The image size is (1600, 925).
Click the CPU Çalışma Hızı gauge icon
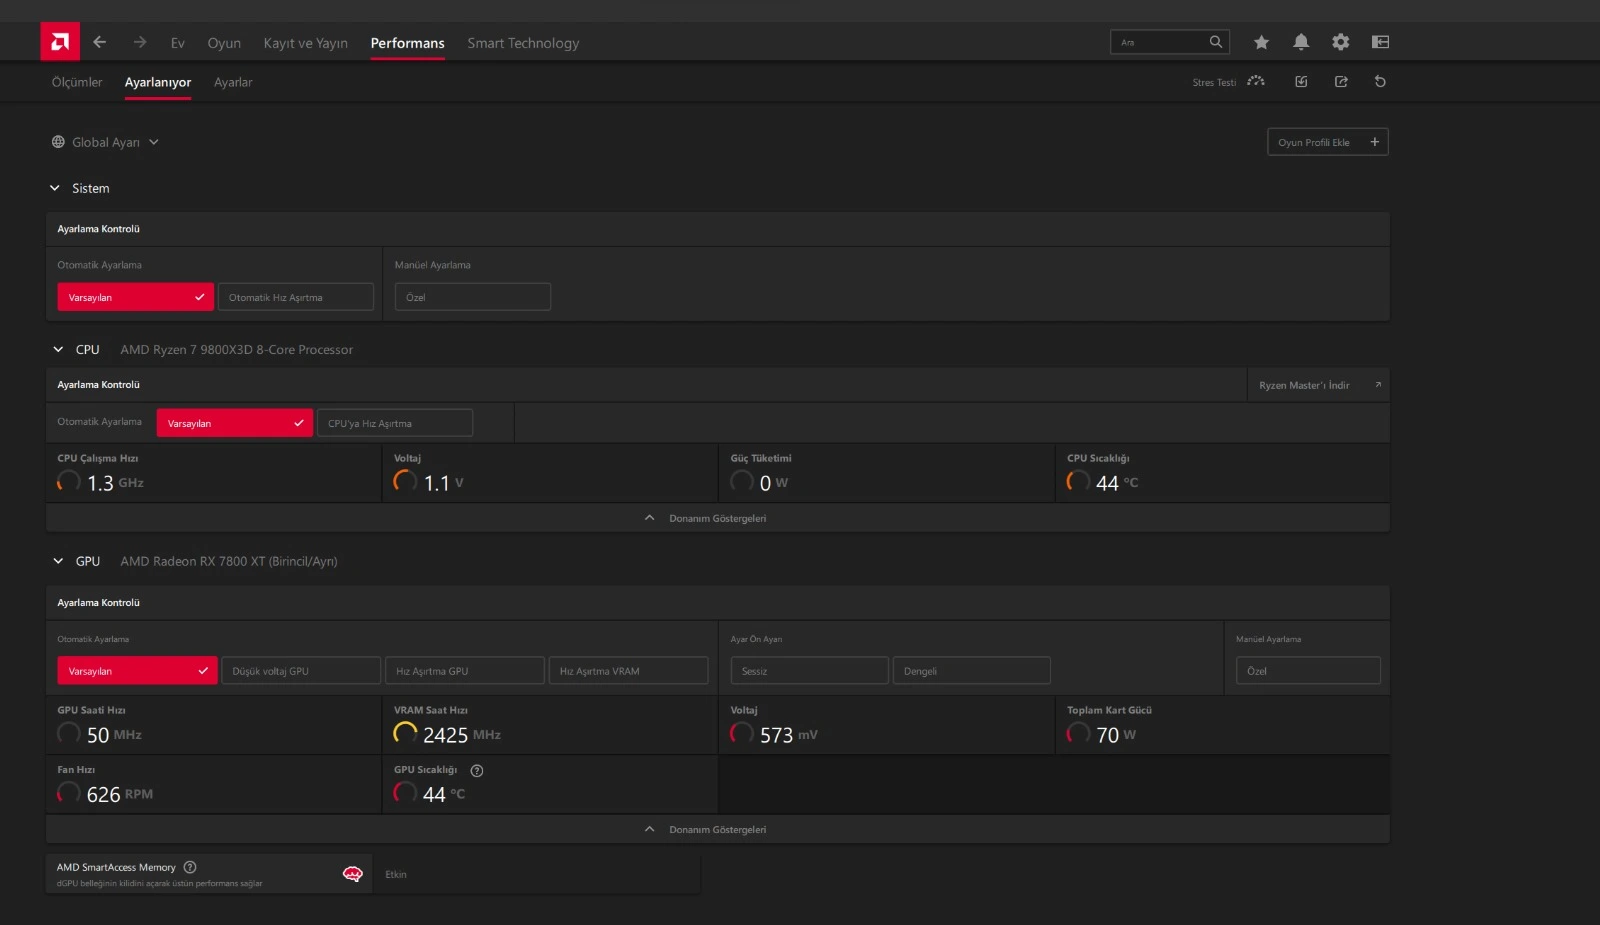point(69,482)
